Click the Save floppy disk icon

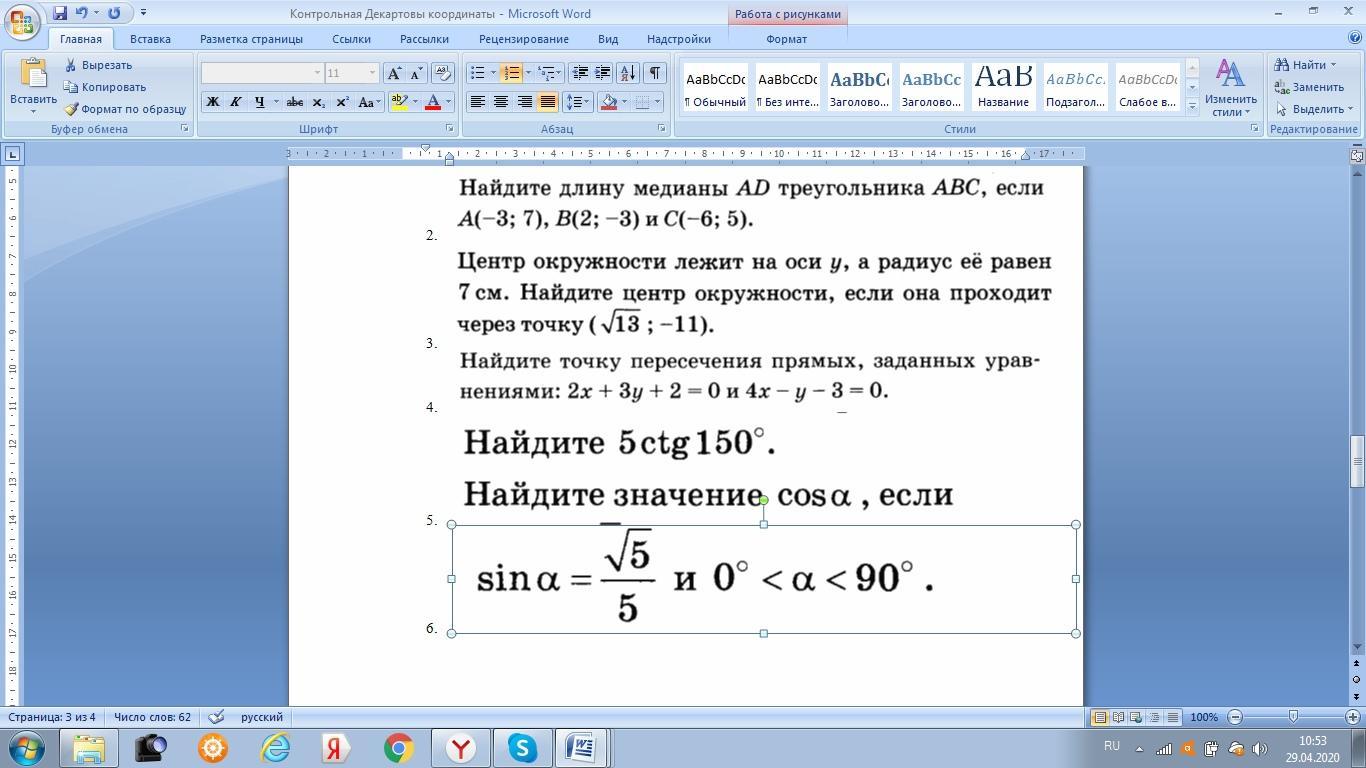60,13
